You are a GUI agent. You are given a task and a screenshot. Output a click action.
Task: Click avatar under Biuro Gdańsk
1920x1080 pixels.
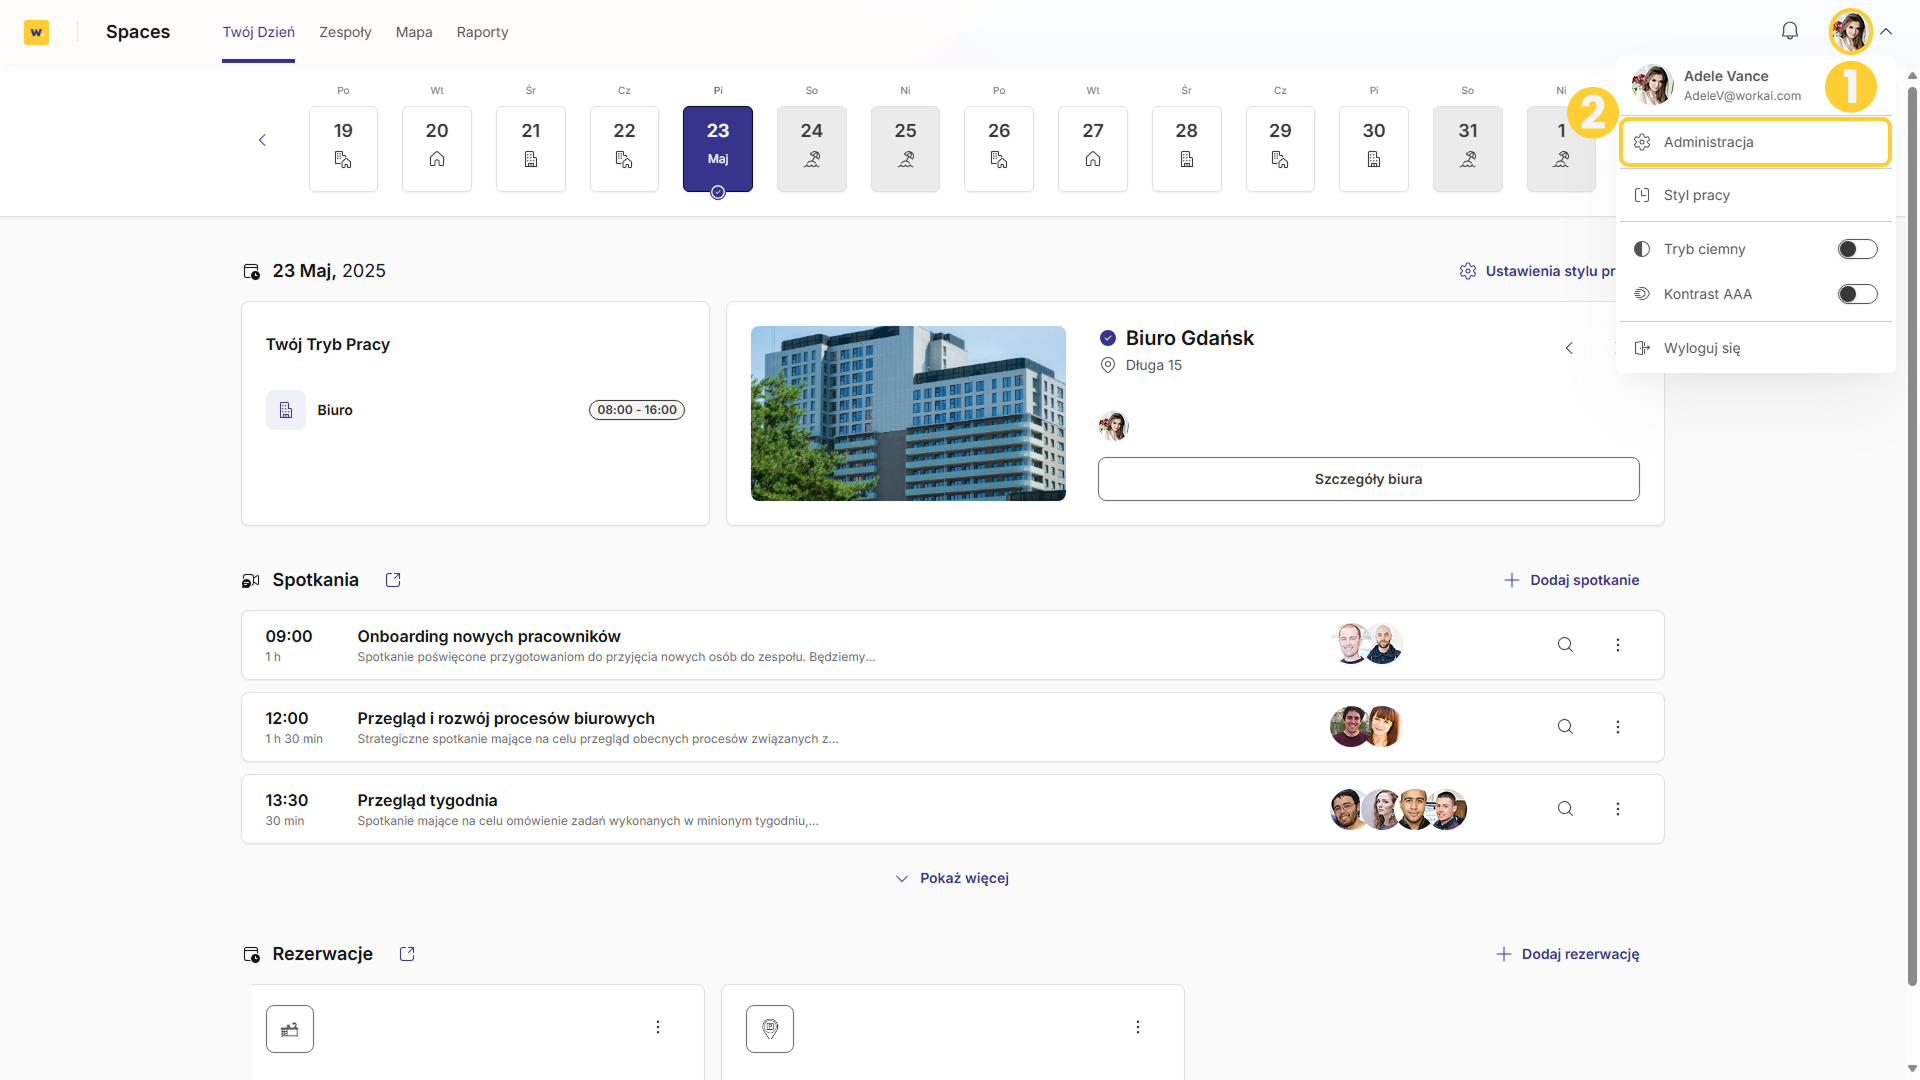(1113, 426)
